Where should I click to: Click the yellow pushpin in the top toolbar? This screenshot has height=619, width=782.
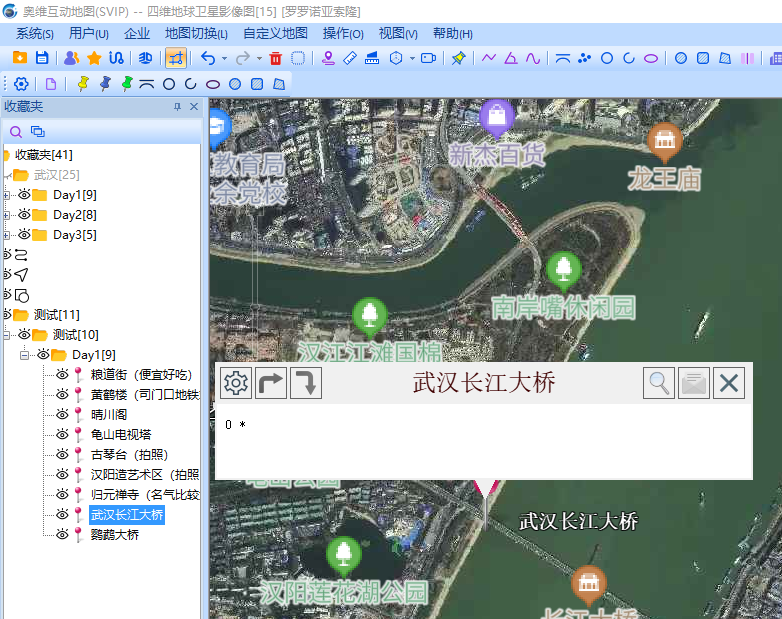click(x=458, y=58)
